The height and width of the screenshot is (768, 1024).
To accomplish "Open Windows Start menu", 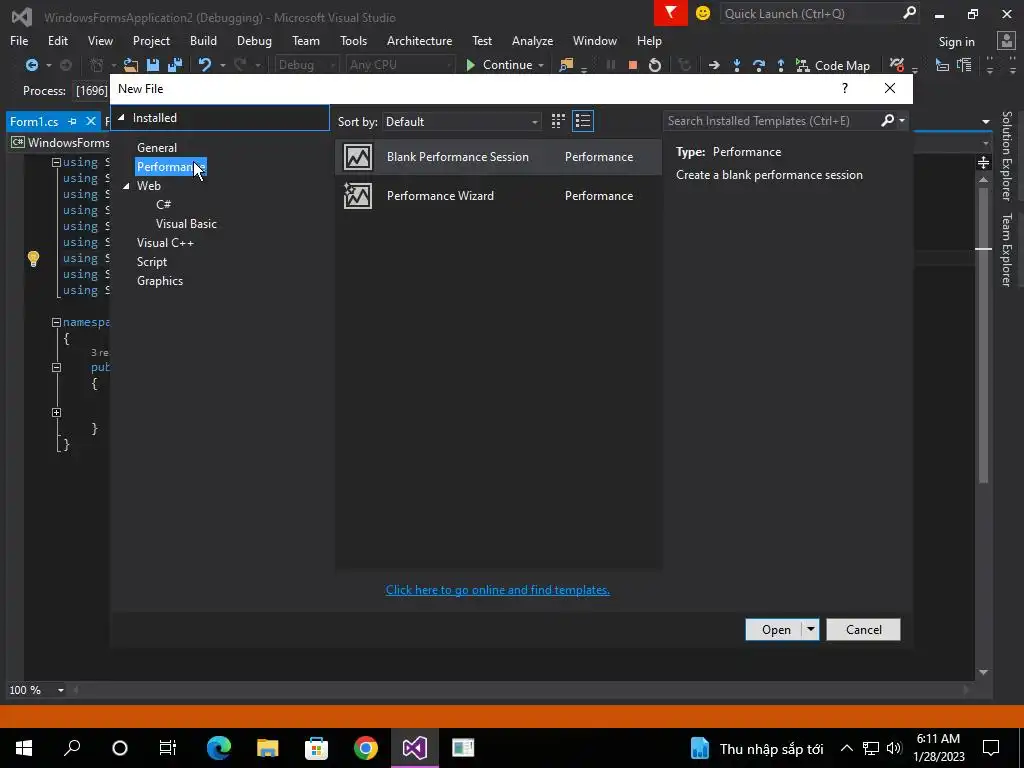I will pyautogui.click(x=24, y=748).
